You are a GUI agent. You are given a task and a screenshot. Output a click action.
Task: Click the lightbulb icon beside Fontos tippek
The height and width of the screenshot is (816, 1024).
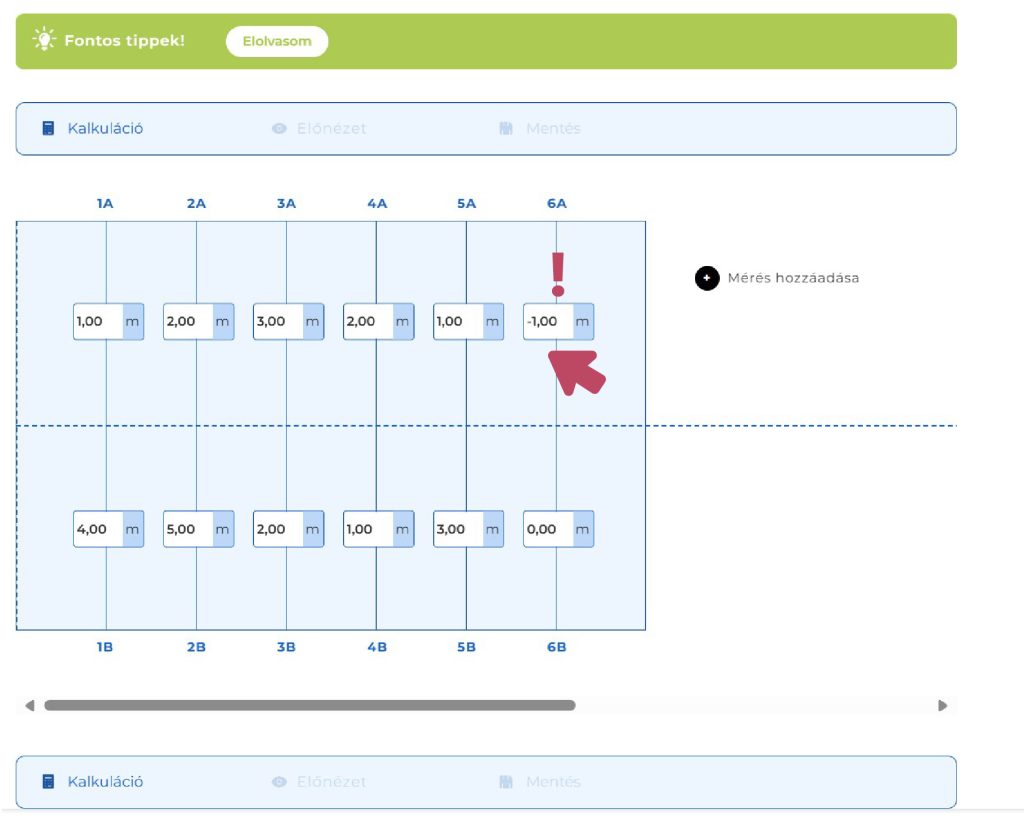click(45, 40)
